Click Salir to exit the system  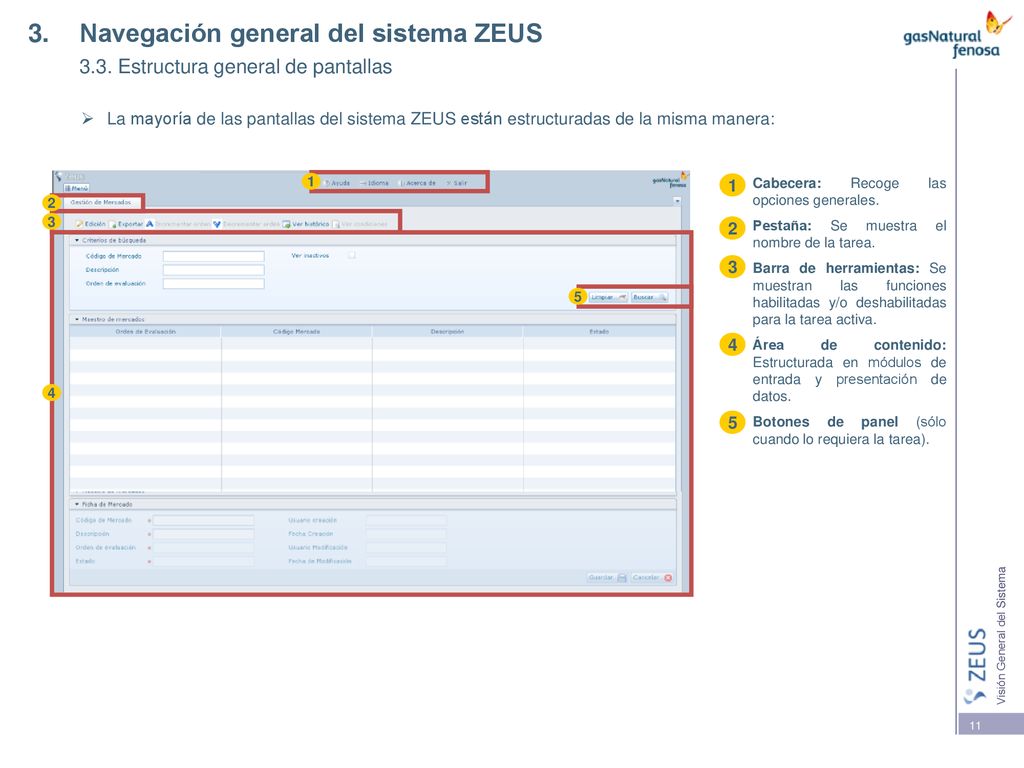(x=458, y=183)
